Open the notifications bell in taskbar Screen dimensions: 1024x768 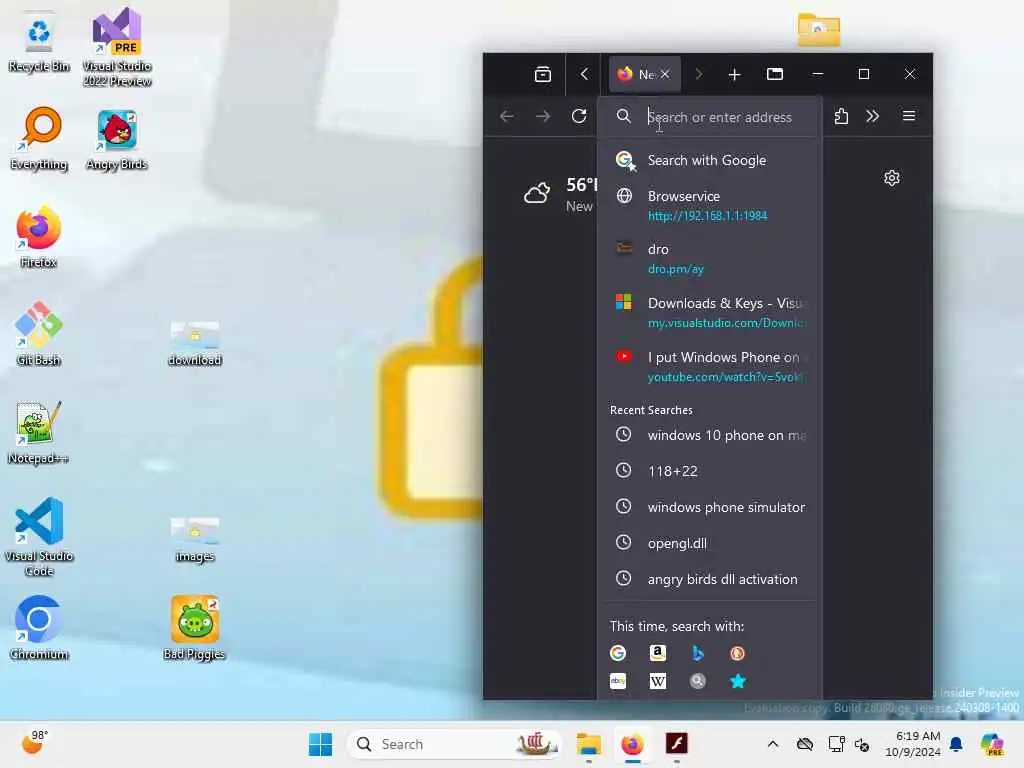point(956,744)
